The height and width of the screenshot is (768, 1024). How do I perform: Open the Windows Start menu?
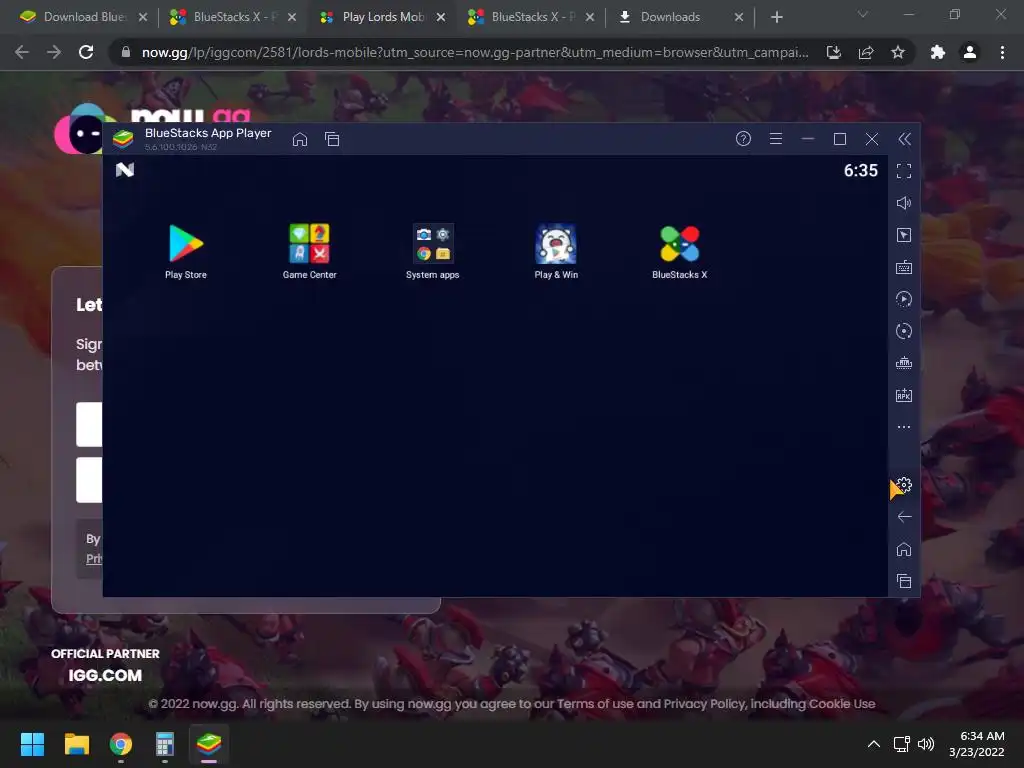(x=32, y=744)
